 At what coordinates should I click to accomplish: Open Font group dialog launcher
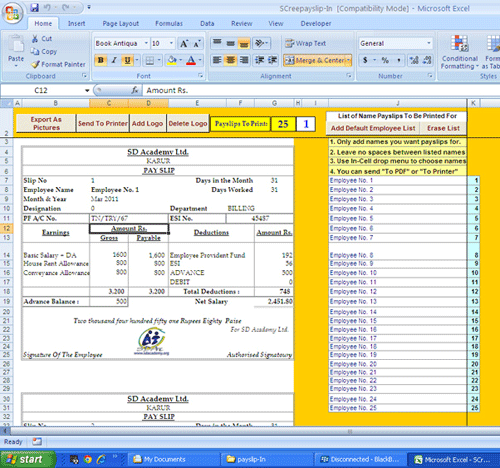(200, 76)
